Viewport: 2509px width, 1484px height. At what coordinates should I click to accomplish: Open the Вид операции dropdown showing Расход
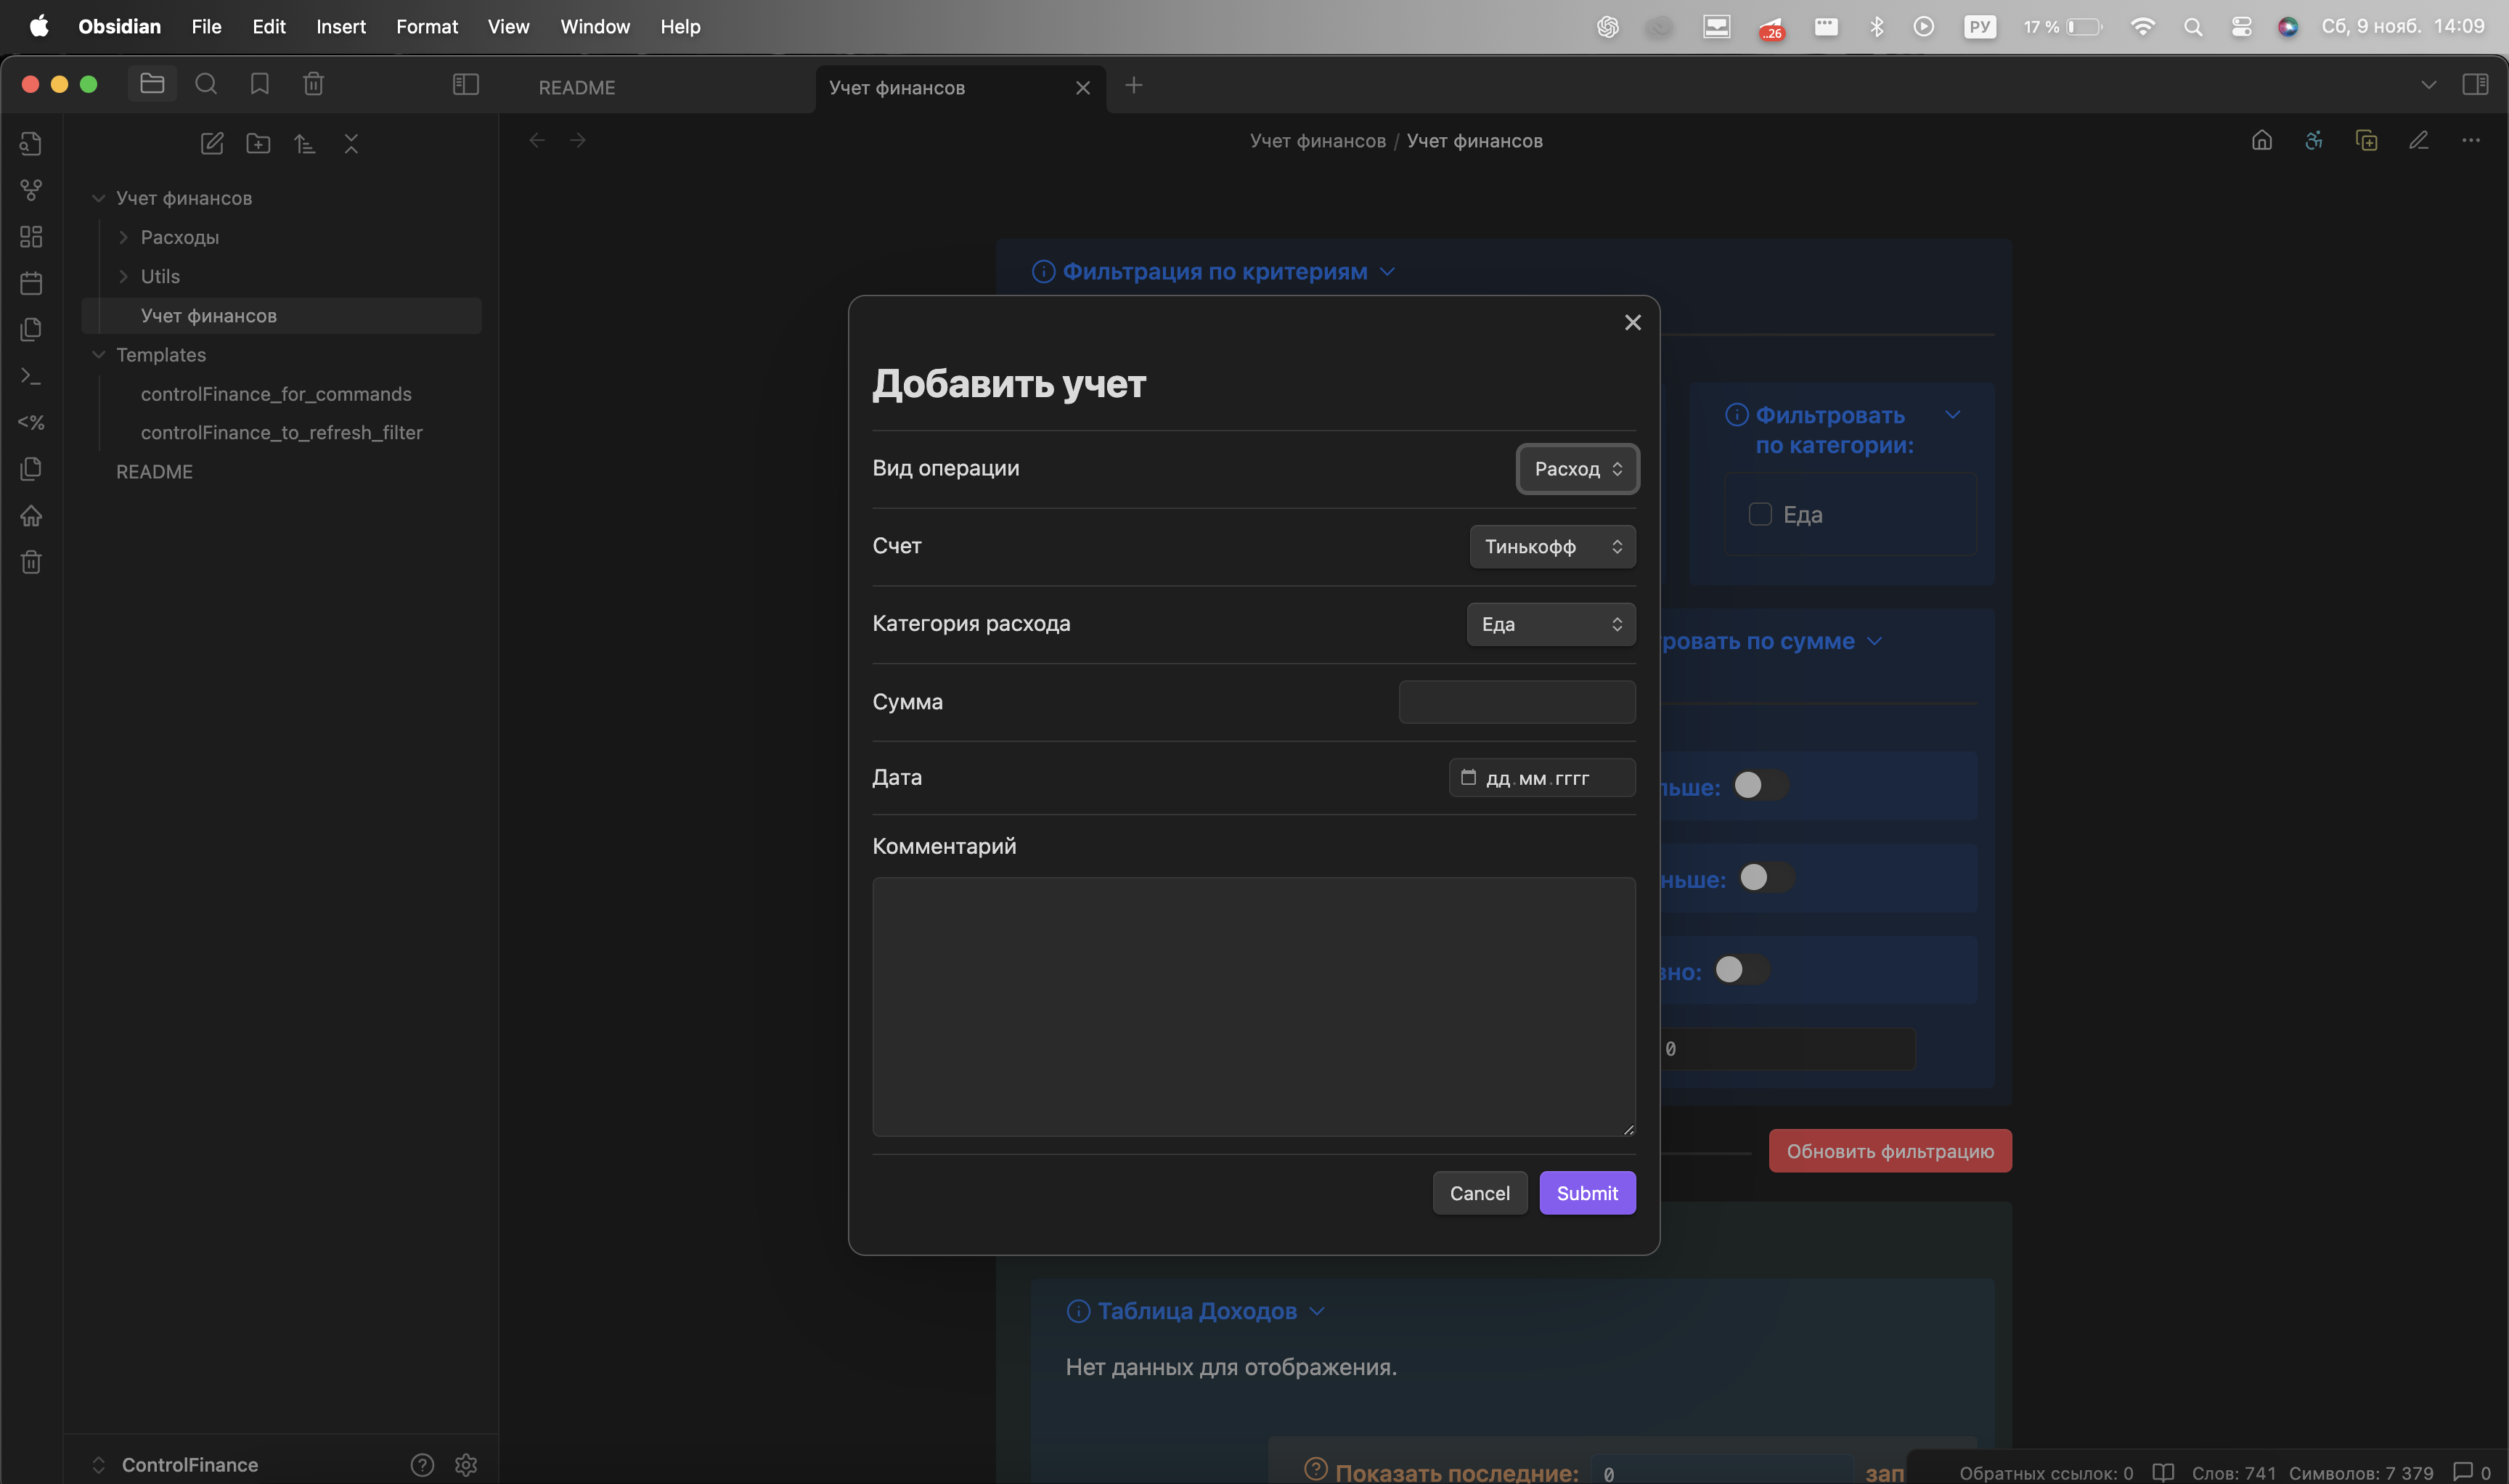pos(1577,469)
